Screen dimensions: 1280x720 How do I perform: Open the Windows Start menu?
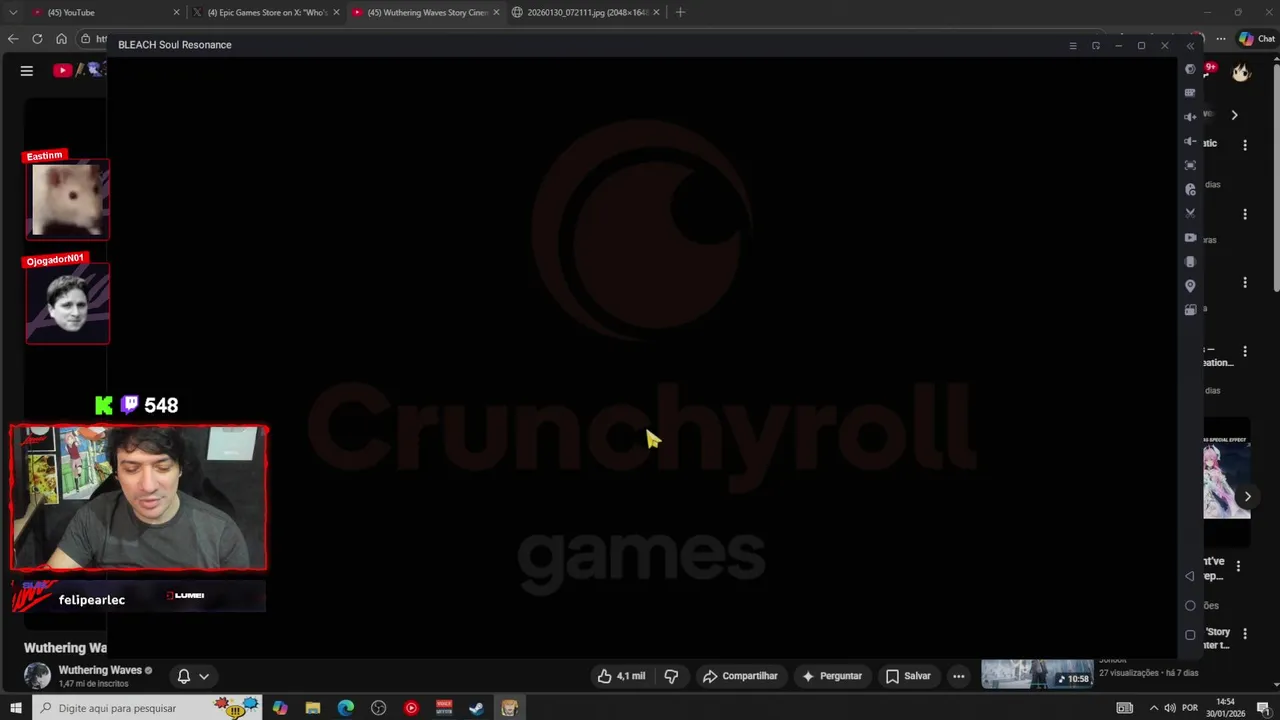click(16, 708)
